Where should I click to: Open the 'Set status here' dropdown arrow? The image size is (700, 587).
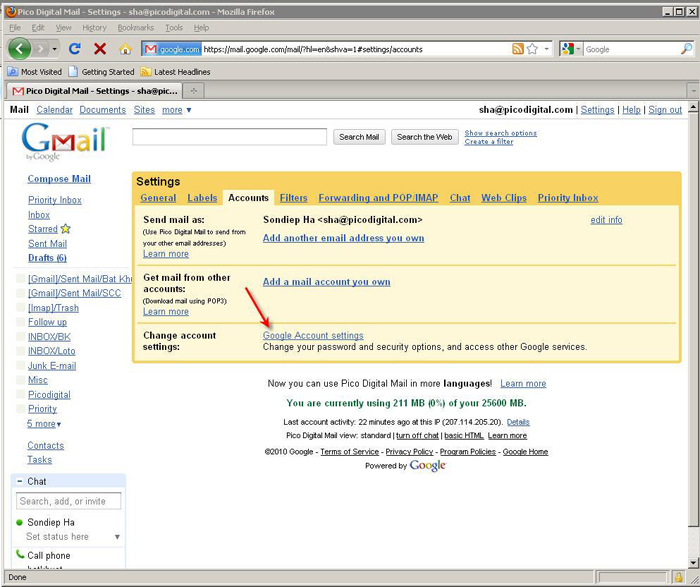click(x=117, y=537)
